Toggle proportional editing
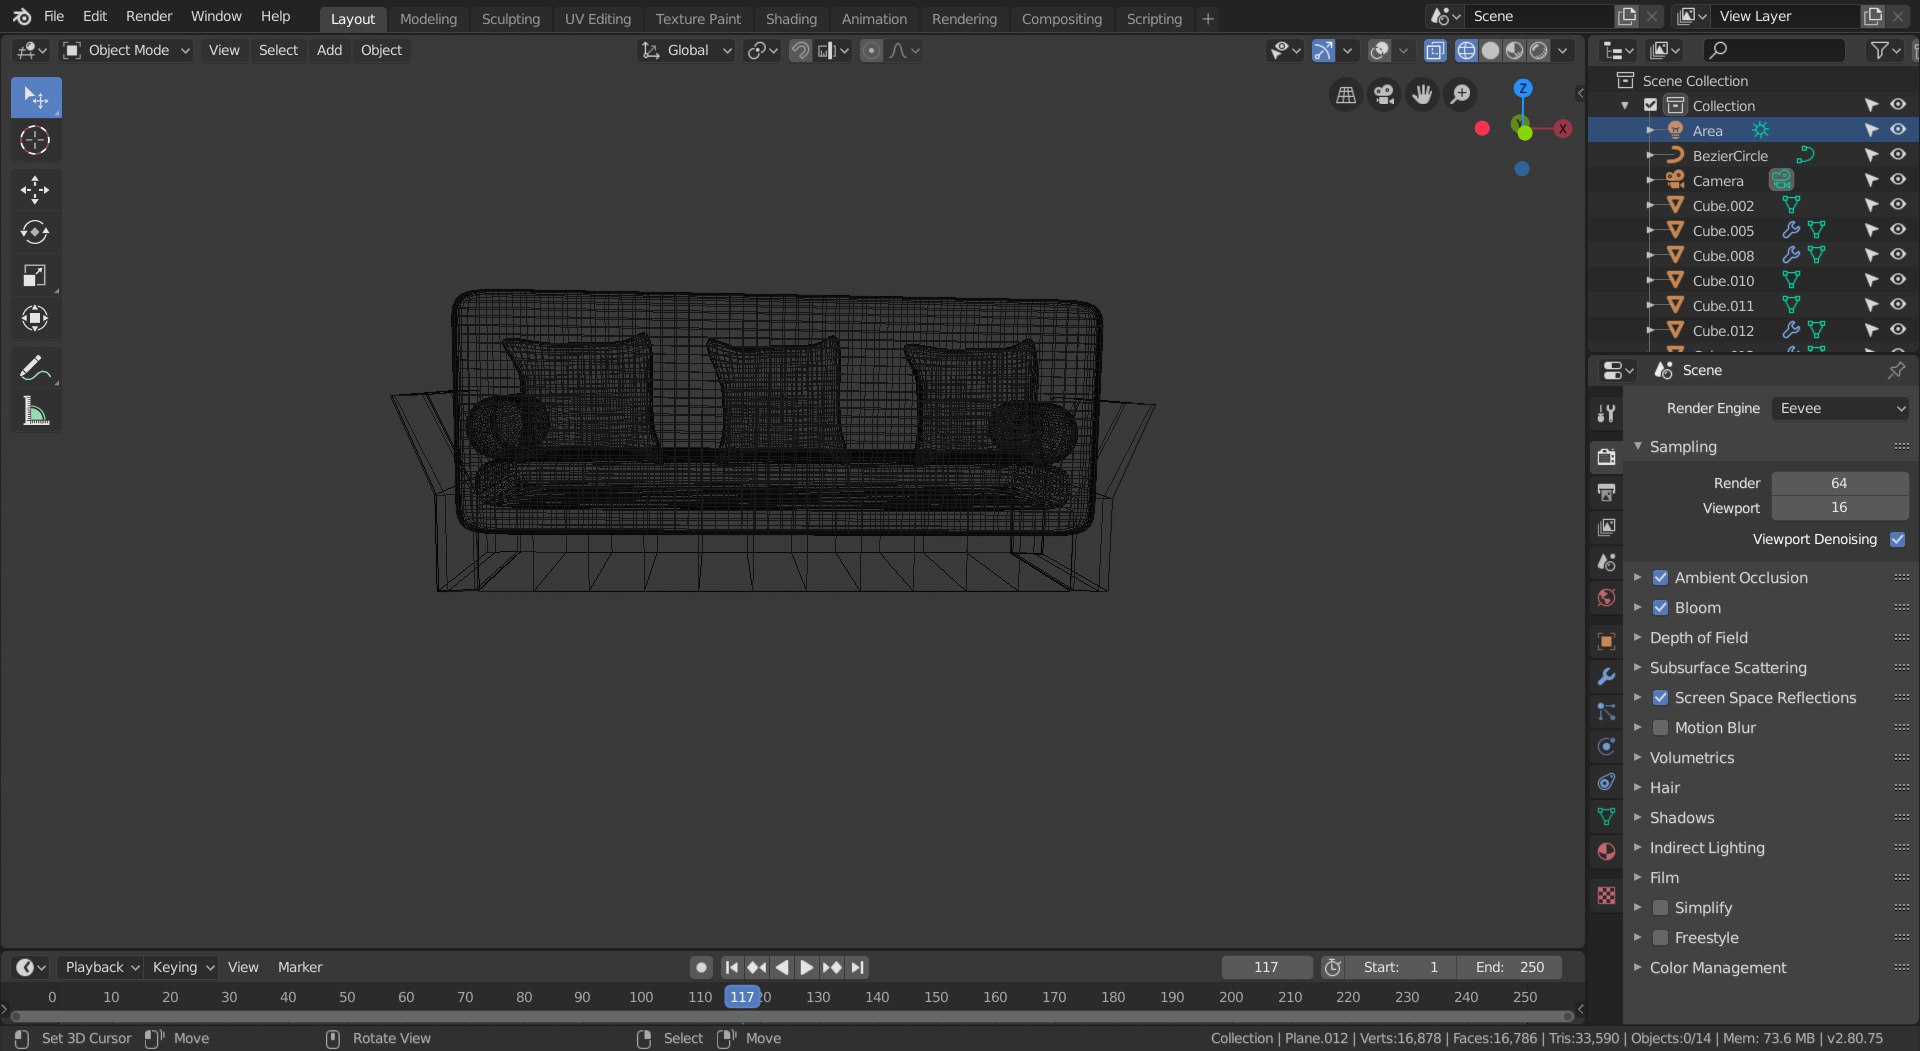1920x1051 pixels. click(x=872, y=50)
